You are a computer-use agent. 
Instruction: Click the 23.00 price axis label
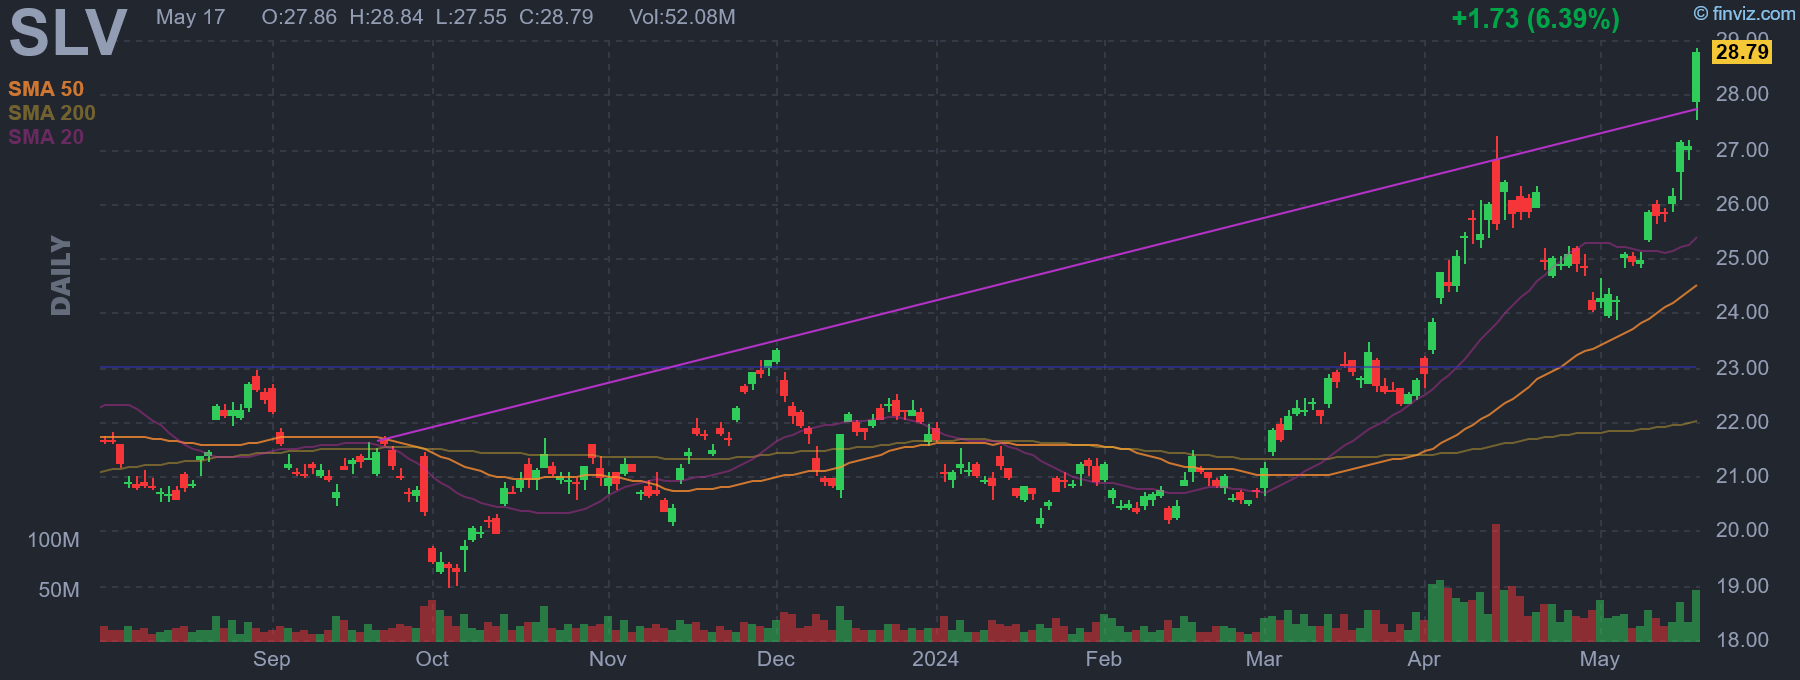1742,368
